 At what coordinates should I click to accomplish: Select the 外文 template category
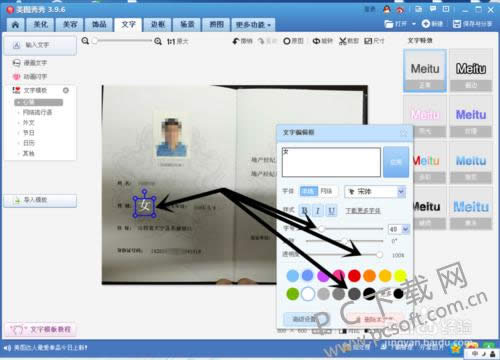[29, 123]
